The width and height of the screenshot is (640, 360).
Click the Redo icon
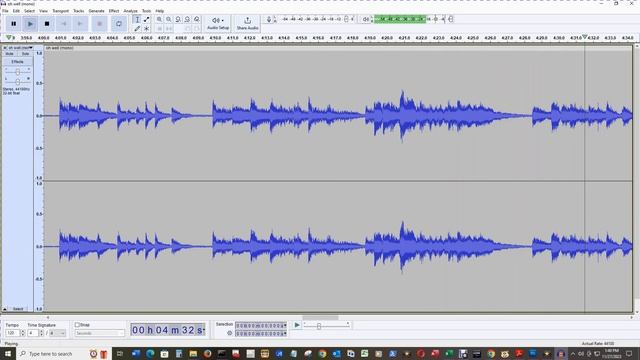pos(197,29)
